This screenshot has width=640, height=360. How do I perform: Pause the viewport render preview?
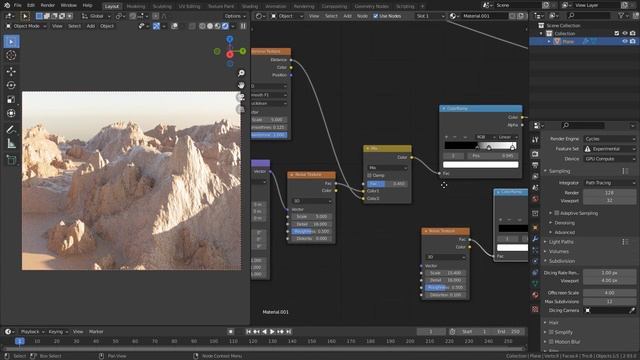tap(243, 26)
